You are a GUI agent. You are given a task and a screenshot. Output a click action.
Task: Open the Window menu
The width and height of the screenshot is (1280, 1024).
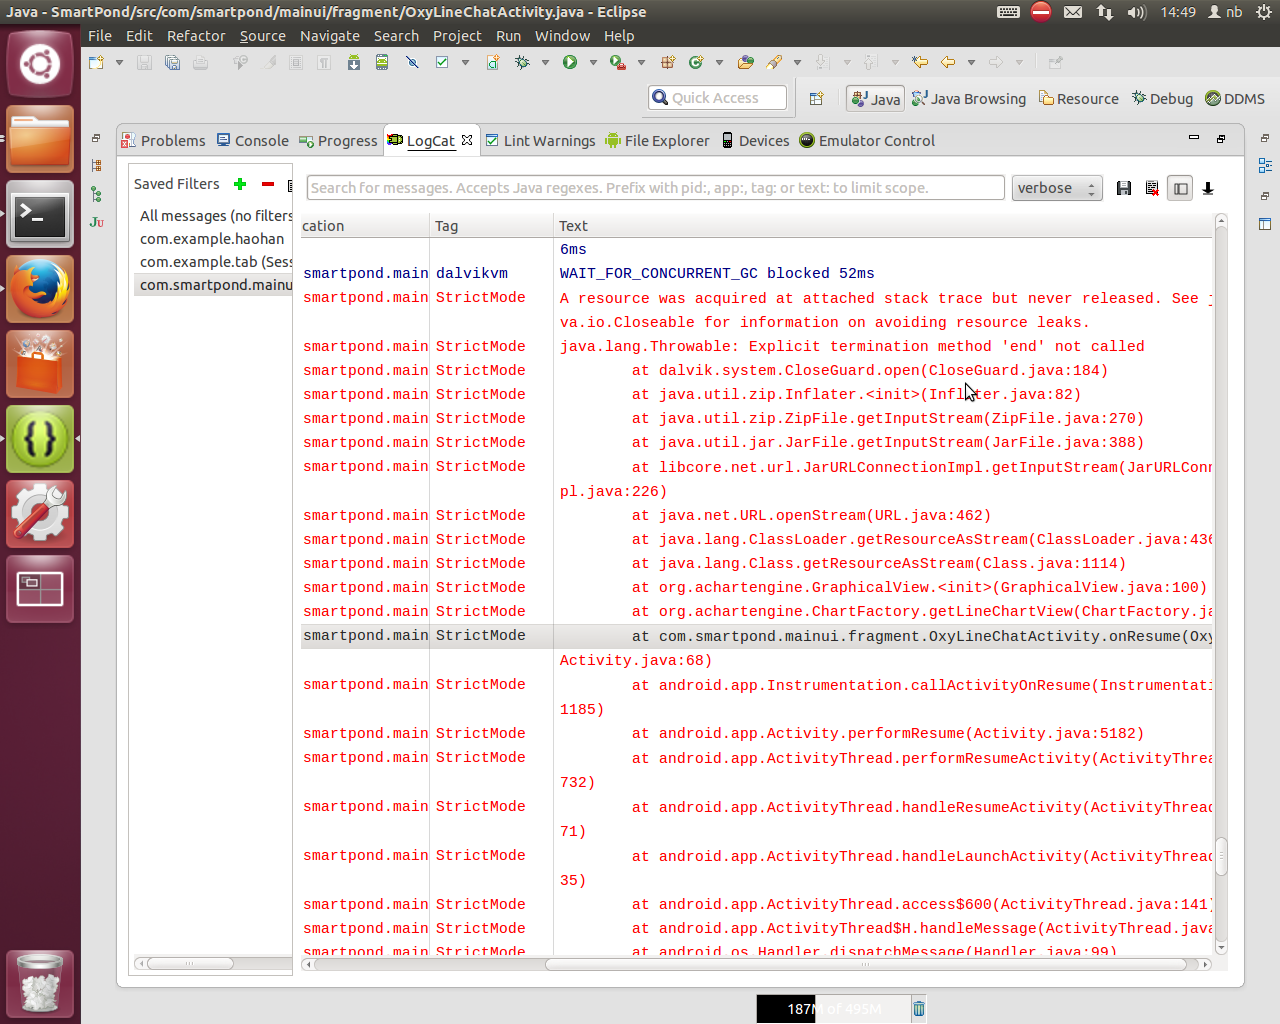pyautogui.click(x=562, y=36)
